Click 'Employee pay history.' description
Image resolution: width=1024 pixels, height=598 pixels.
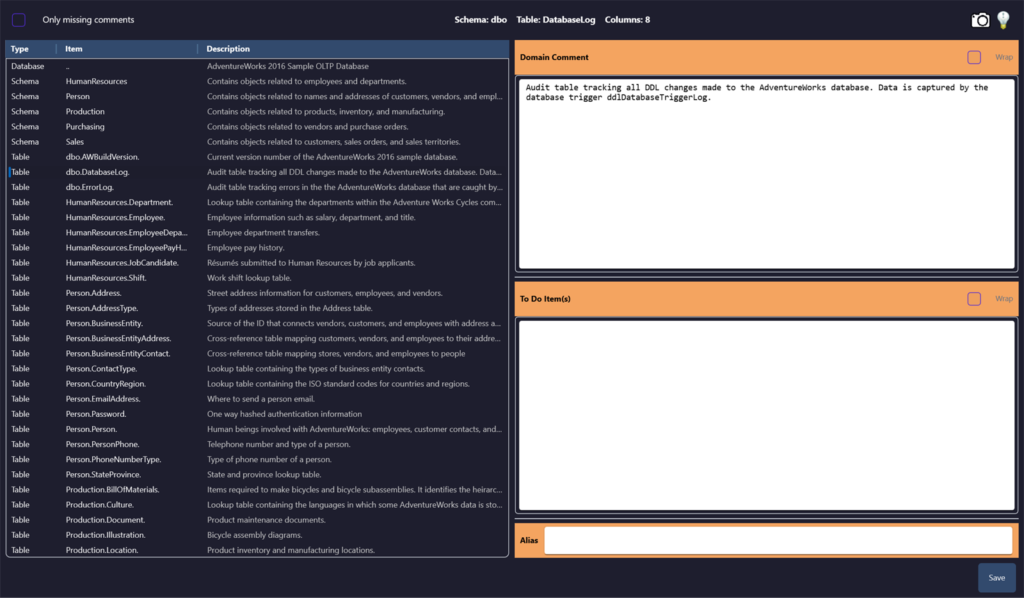pos(246,248)
